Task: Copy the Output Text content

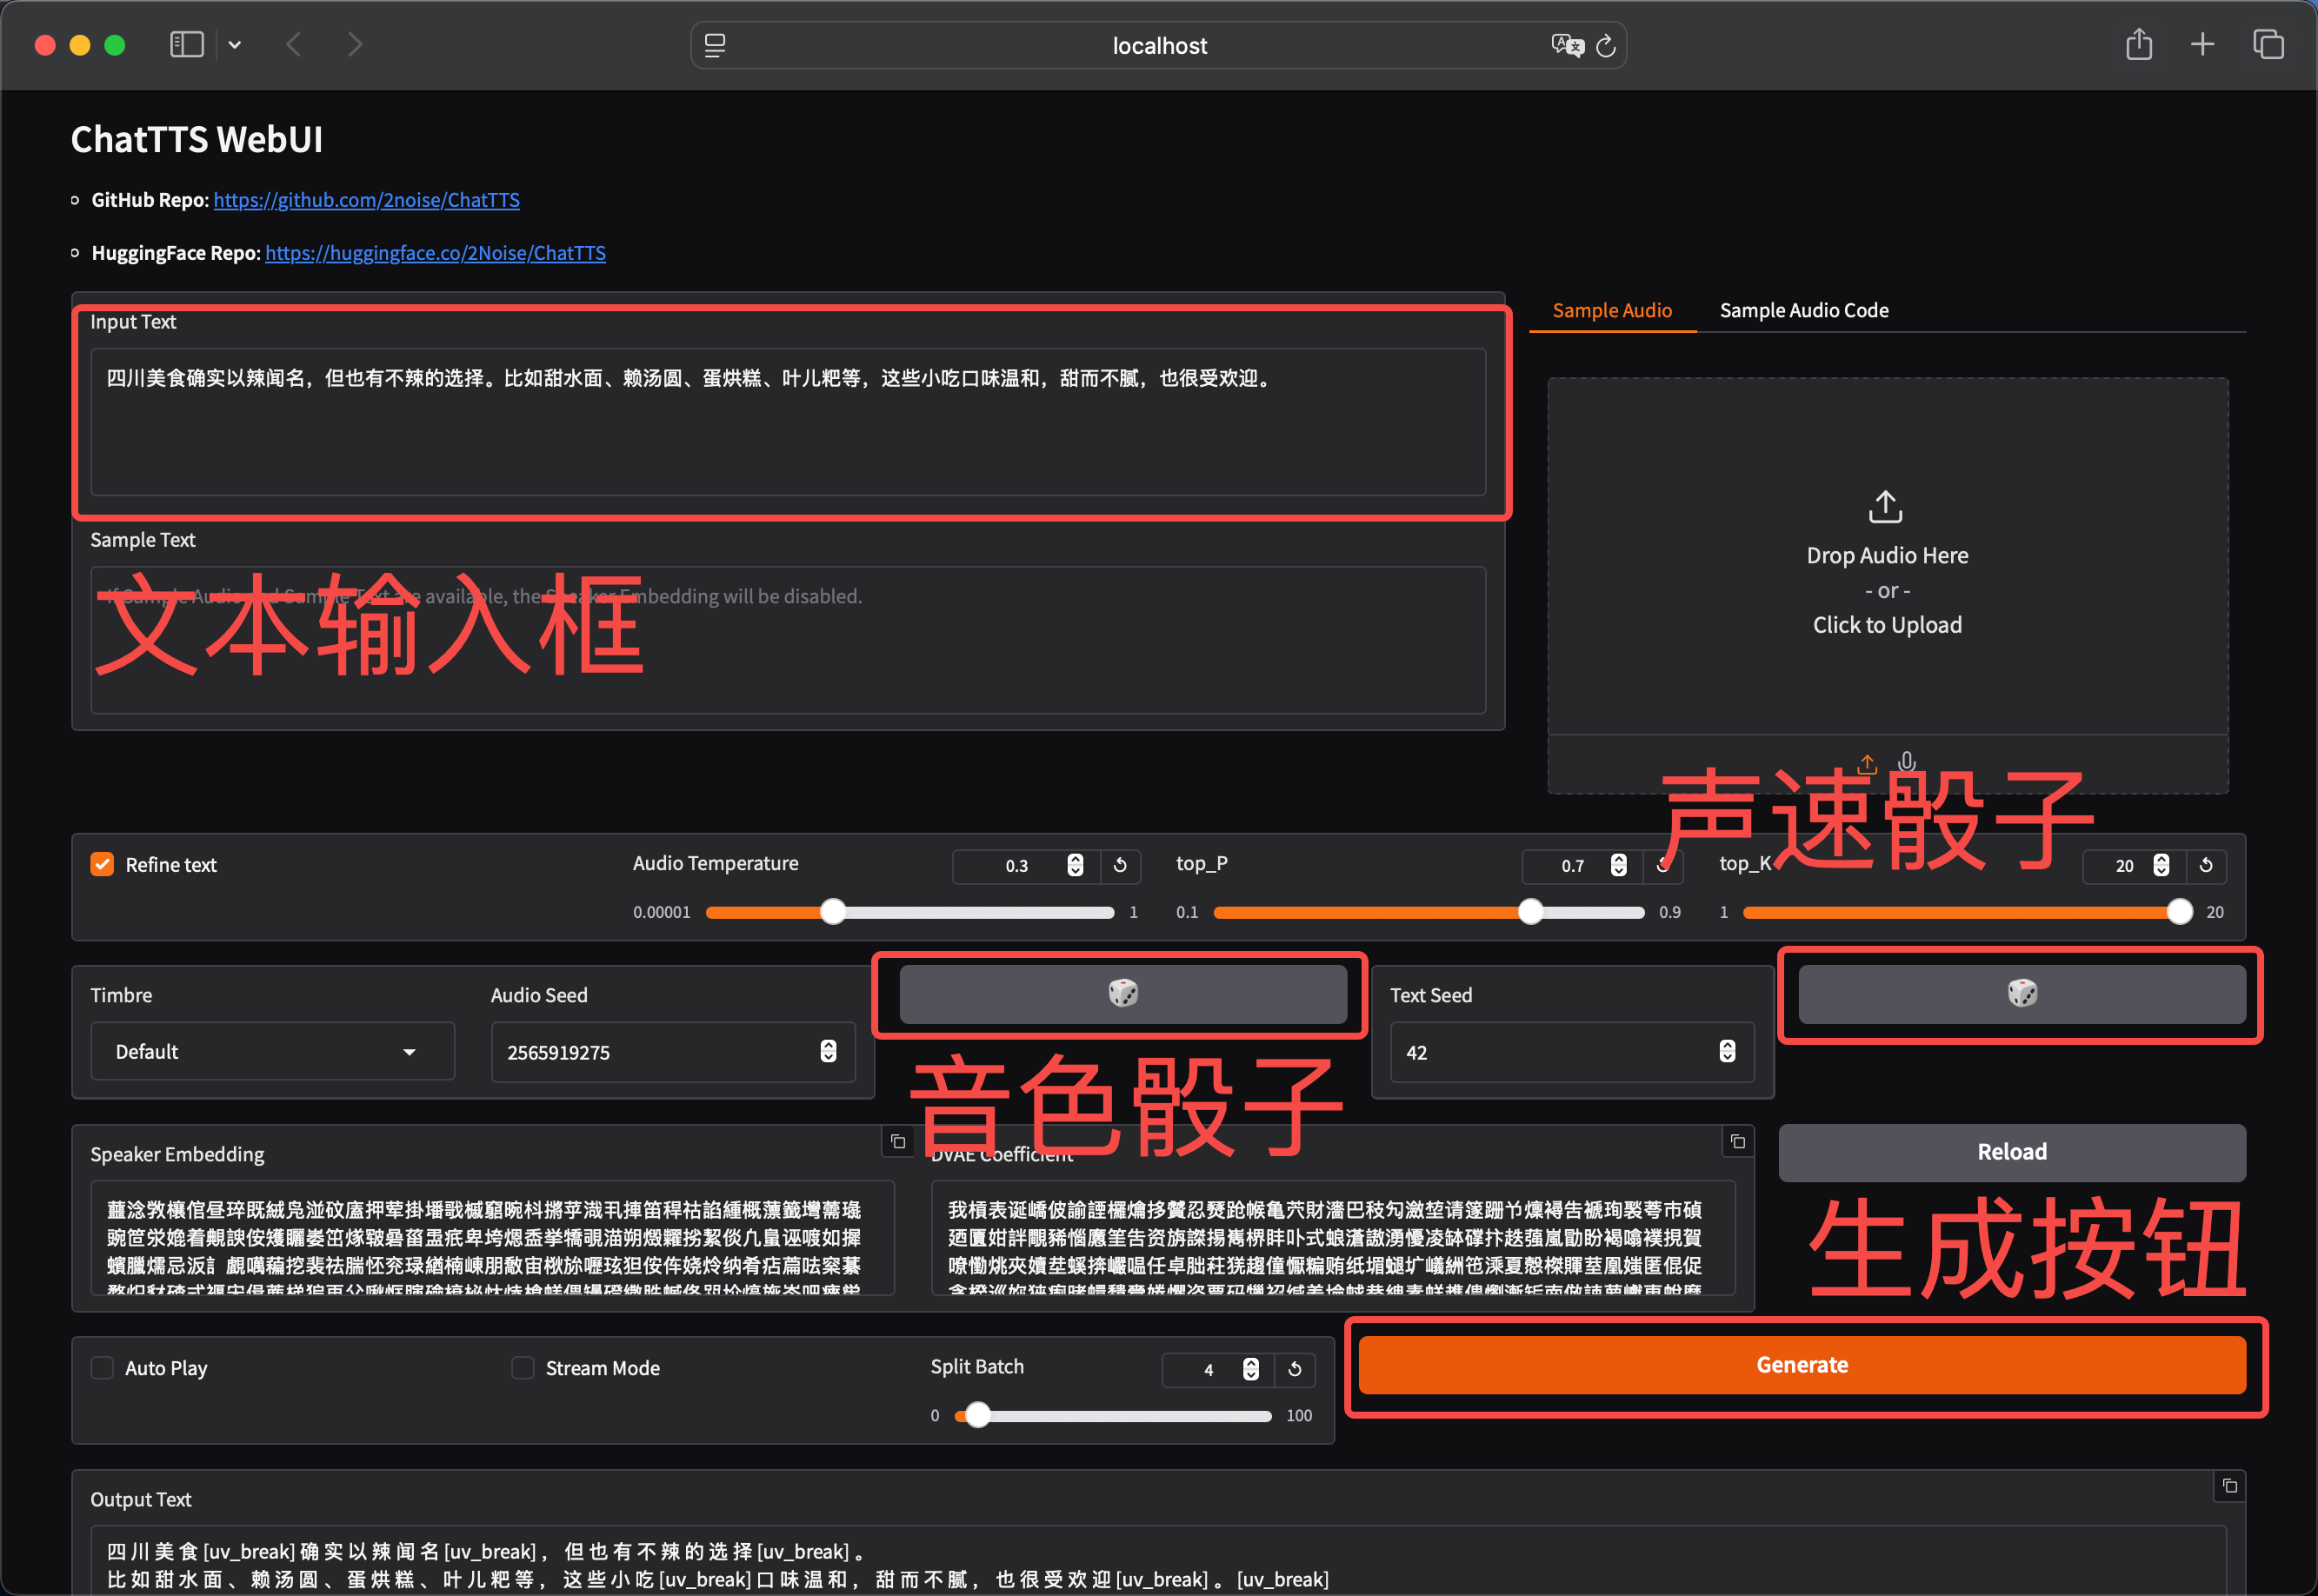Action: pyautogui.click(x=2230, y=1486)
